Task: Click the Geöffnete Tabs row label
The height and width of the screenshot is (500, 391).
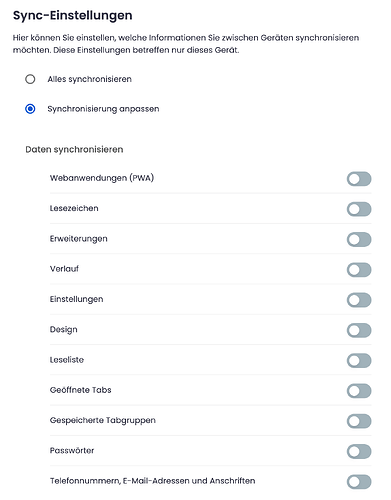Action: 80,390
